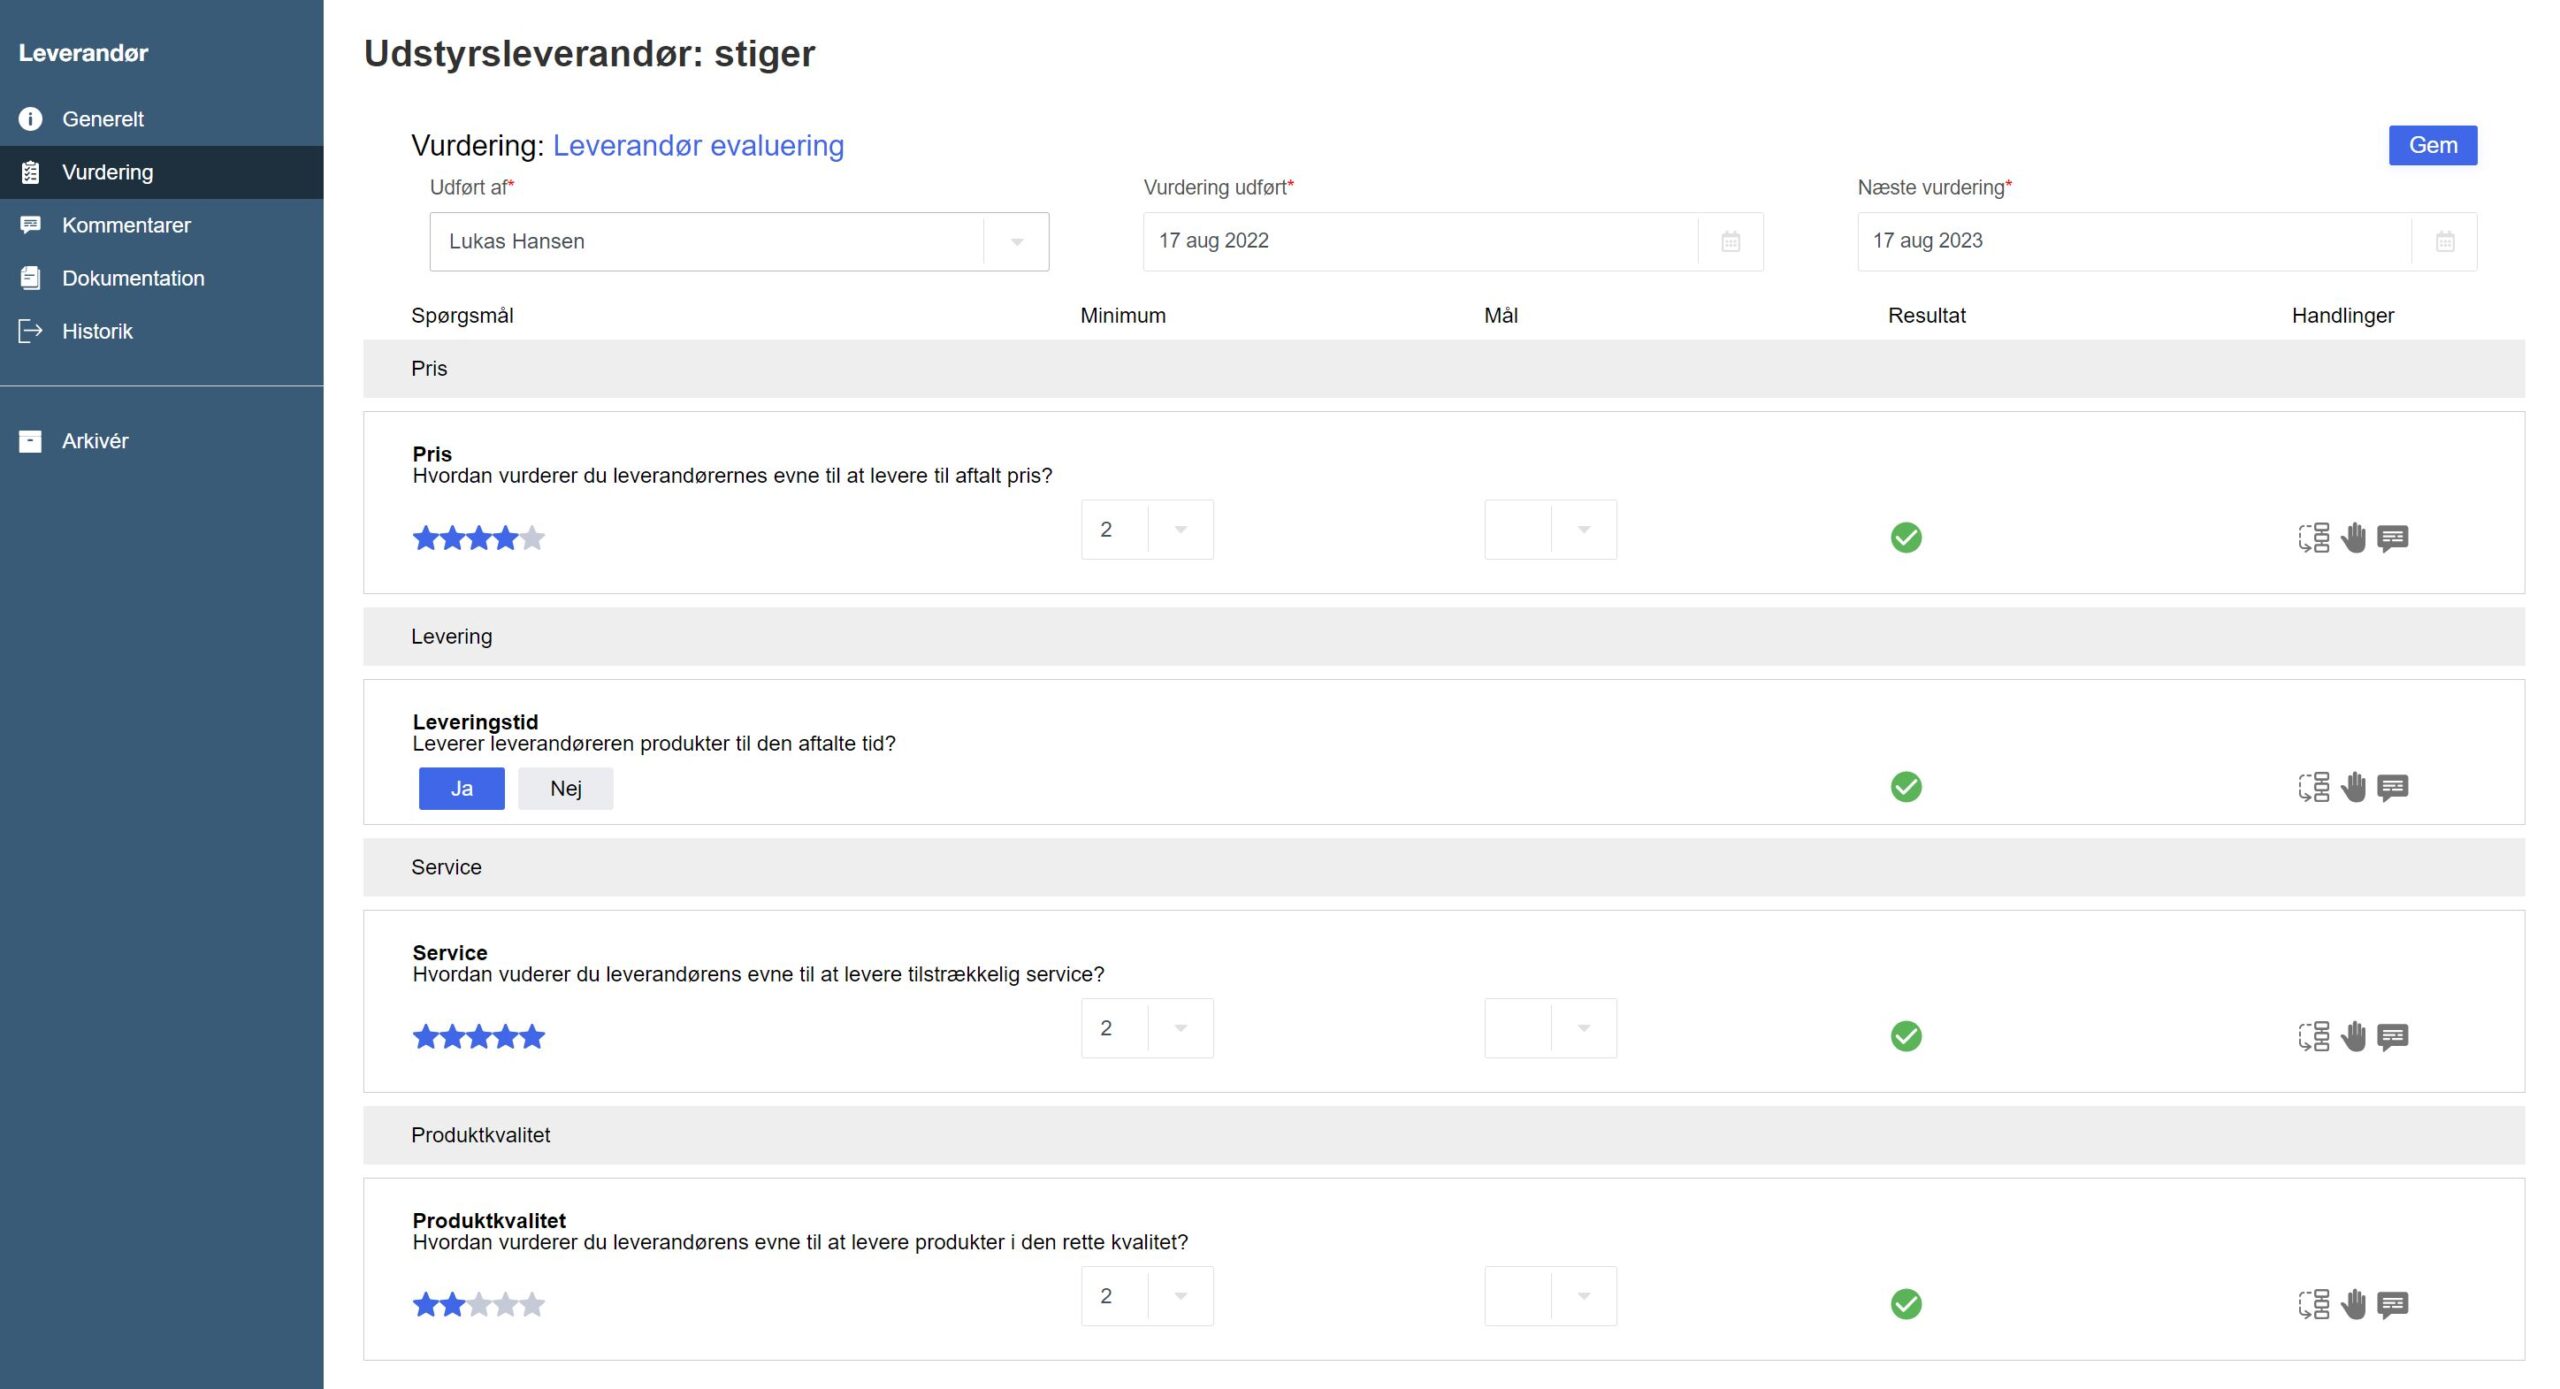The width and height of the screenshot is (2560, 1389).
Task: Open the Mål dropdown for Service
Action: [x=1550, y=1028]
